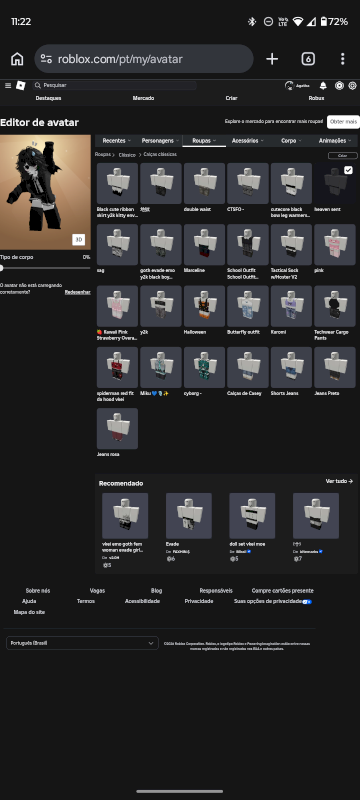Toggle the 3D avatar view button
The image size is (360, 800).
(79, 239)
